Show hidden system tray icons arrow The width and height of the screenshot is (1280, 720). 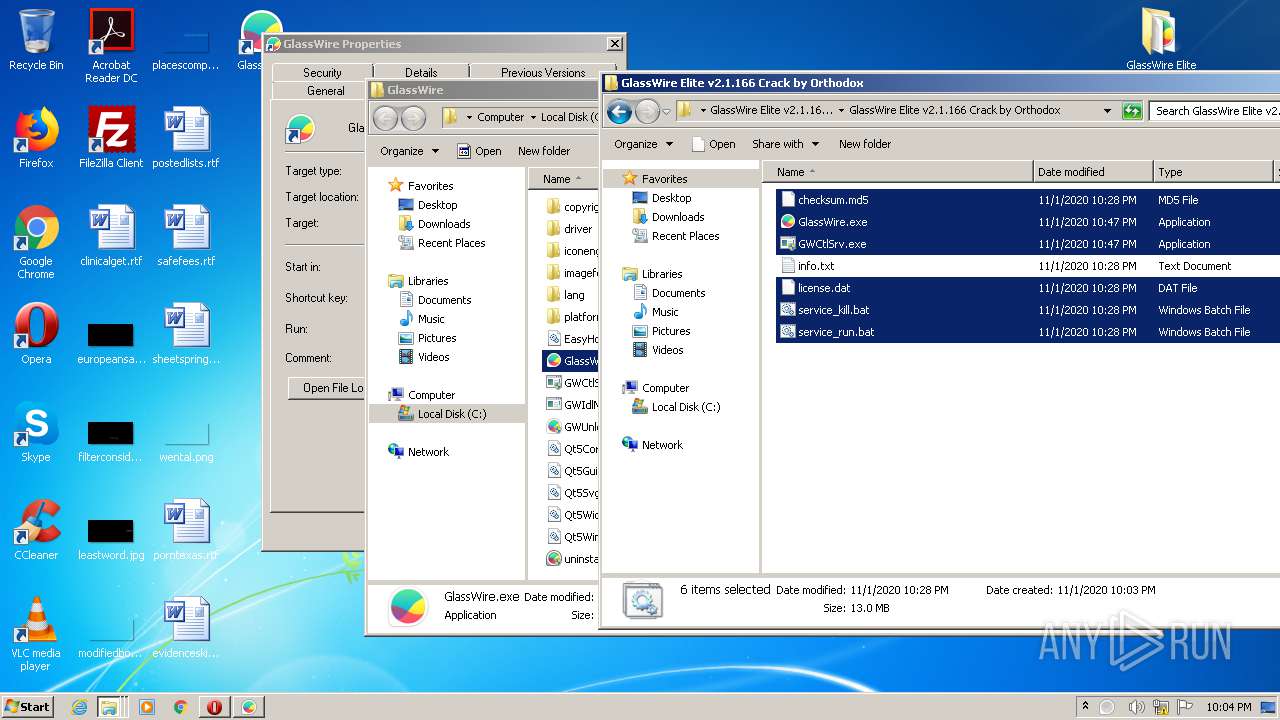click(x=1086, y=707)
